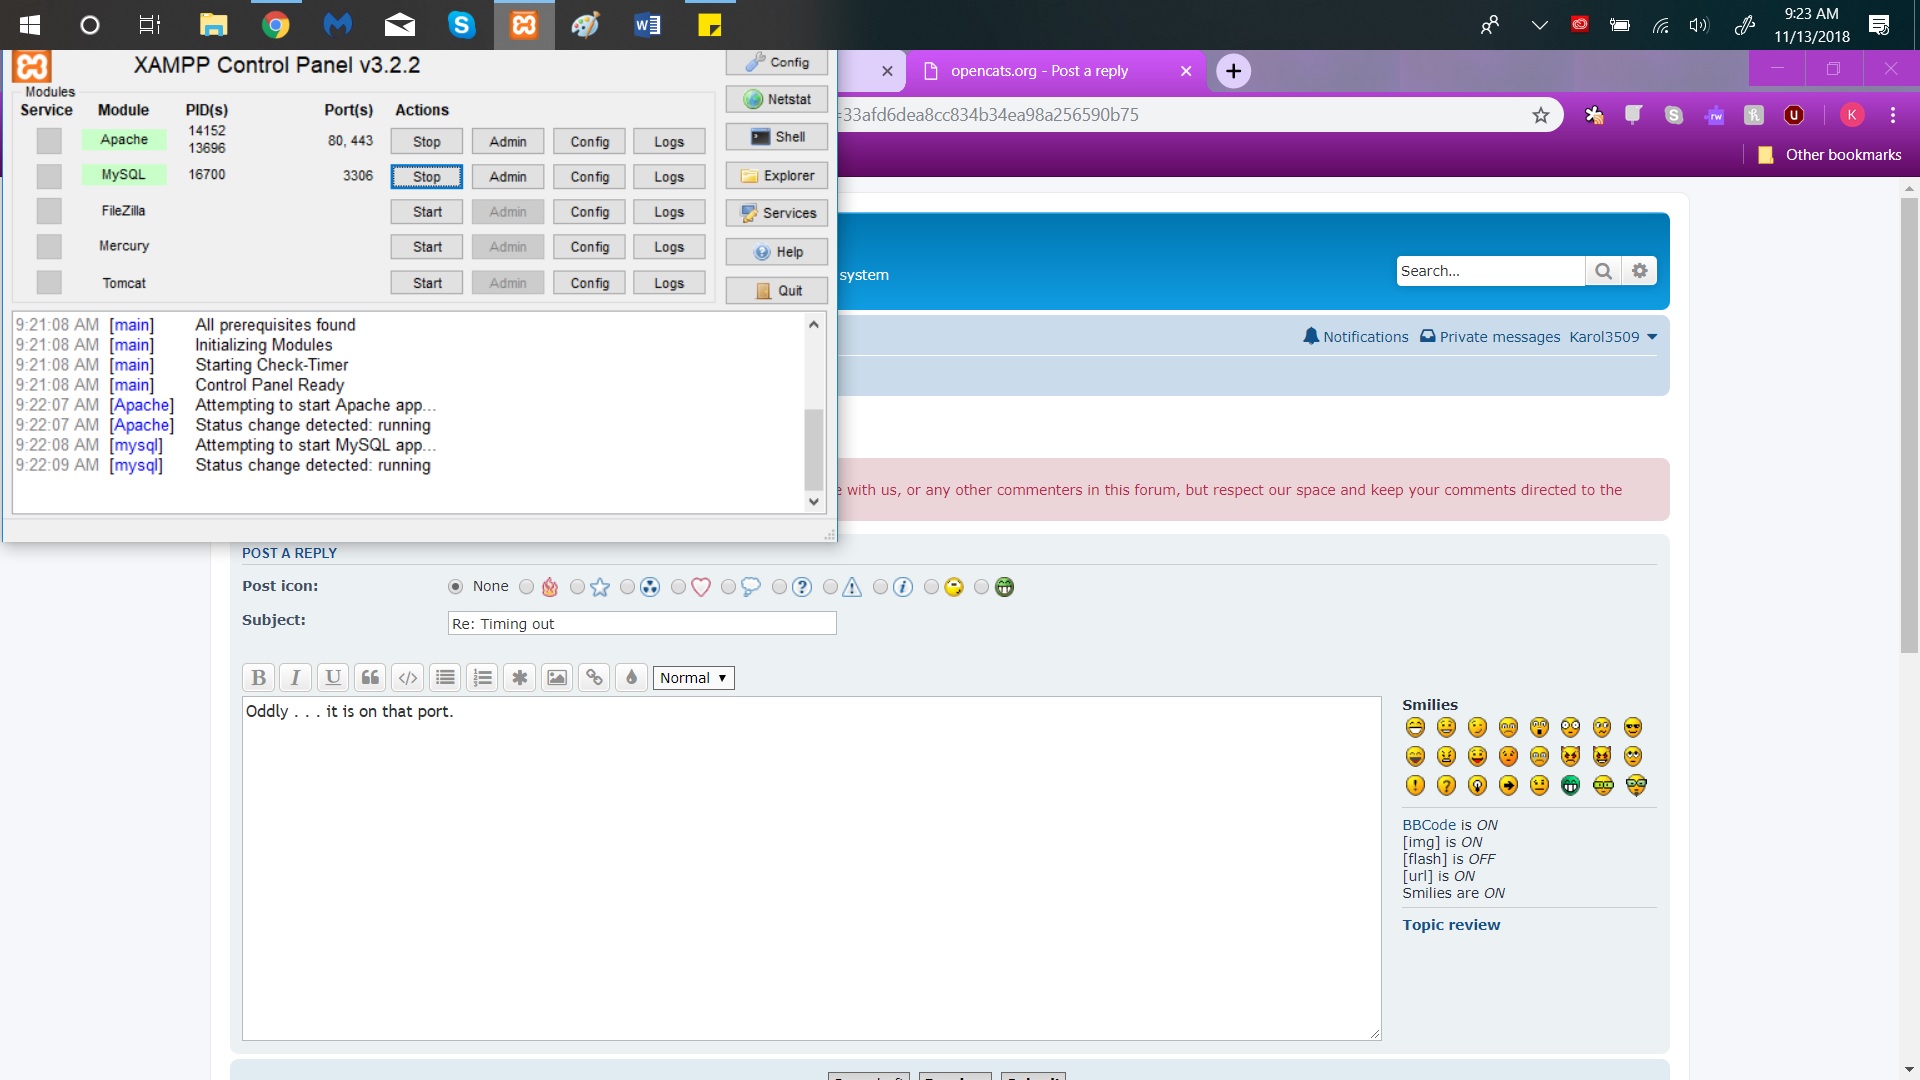Viewport: 1920px width, 1080px height.
Task: Click into the reply message text area
Action: [811, 869]
